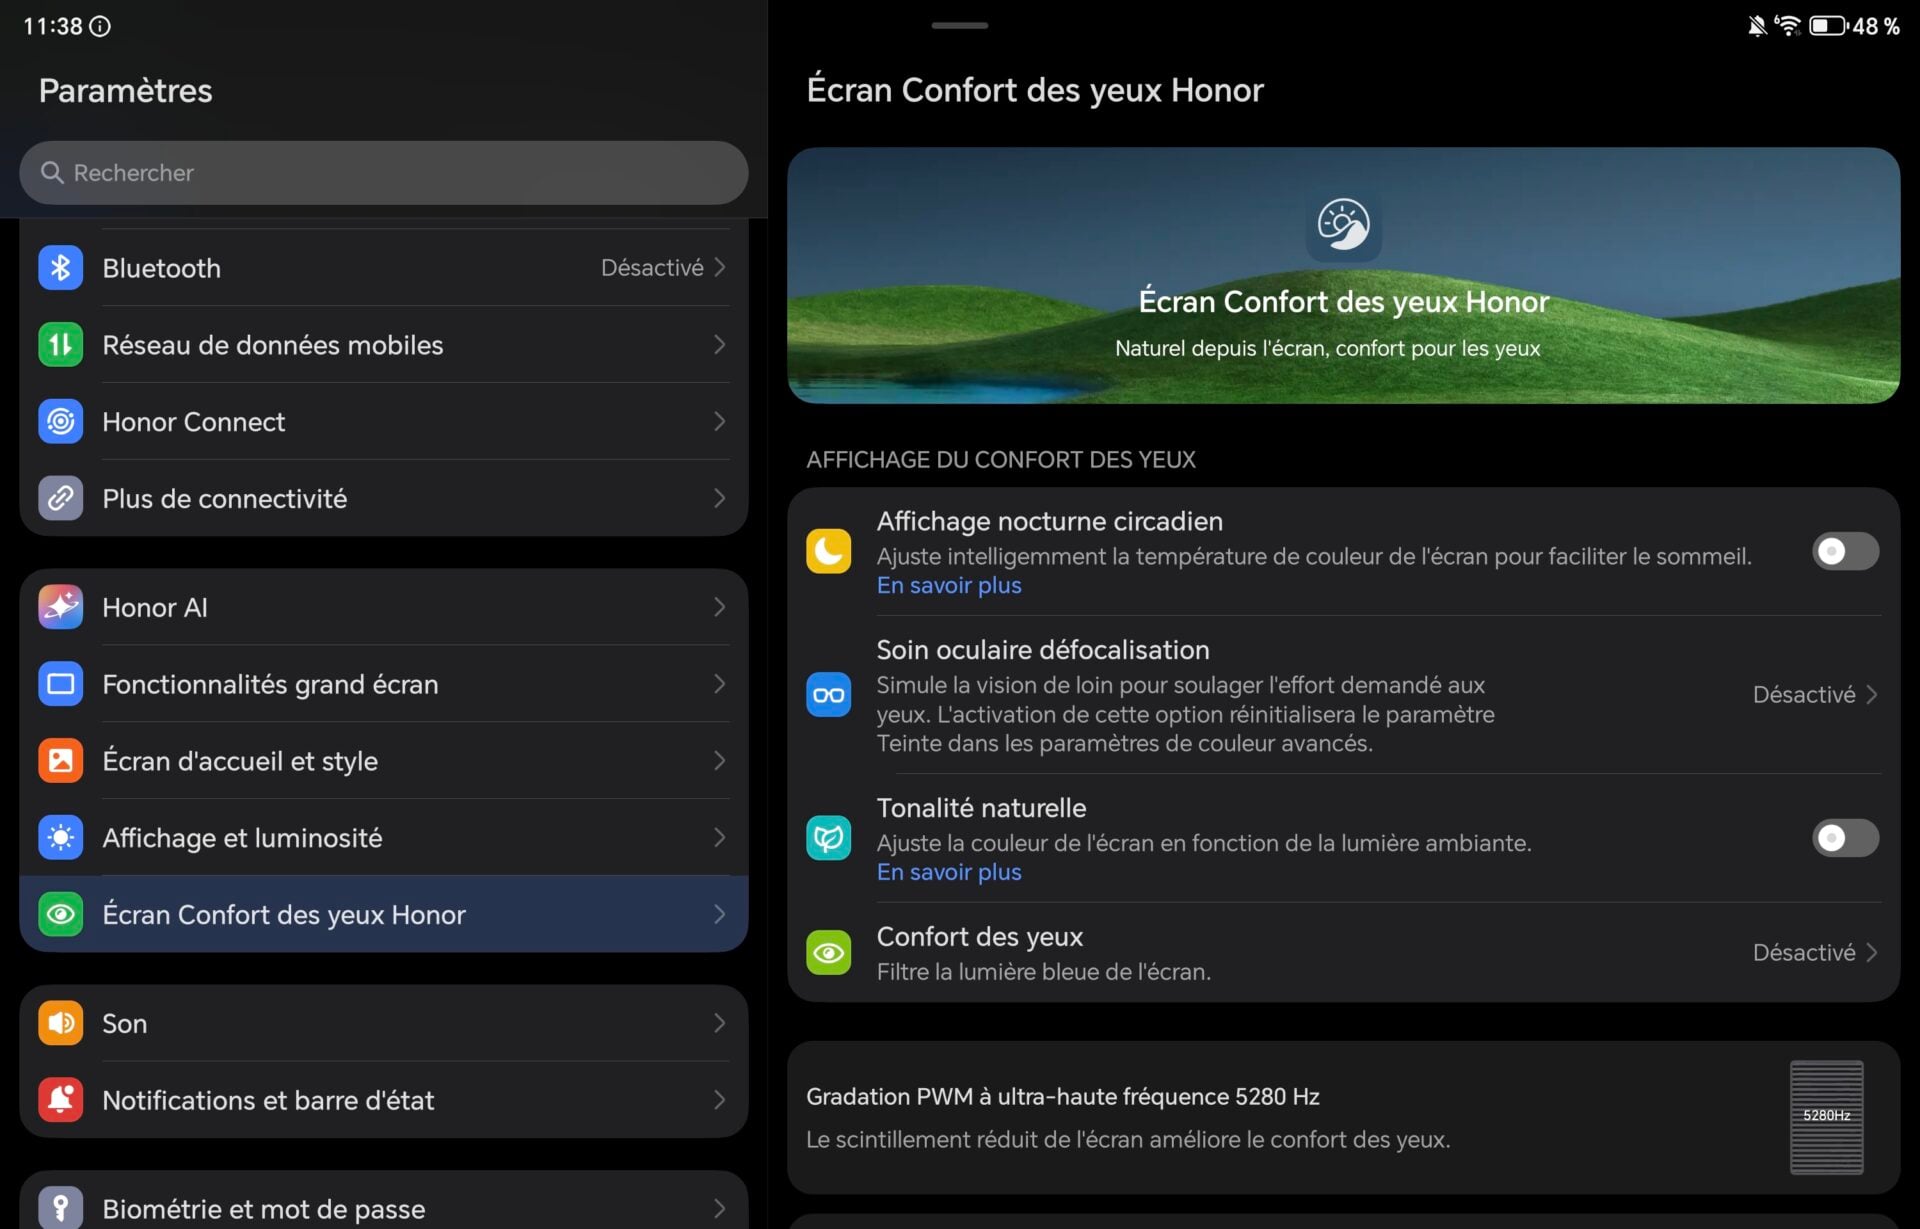Tap the 5280Hz PWM thumbnail
The image size is (1920, 1229).
click(x=1826, y=1116)
